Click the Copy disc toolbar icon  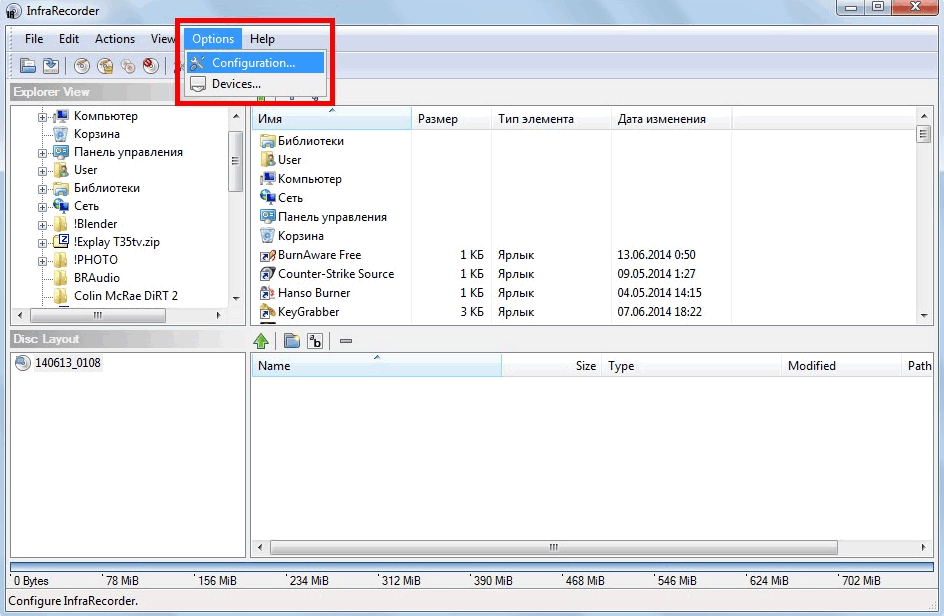click(x=128, y=65)
